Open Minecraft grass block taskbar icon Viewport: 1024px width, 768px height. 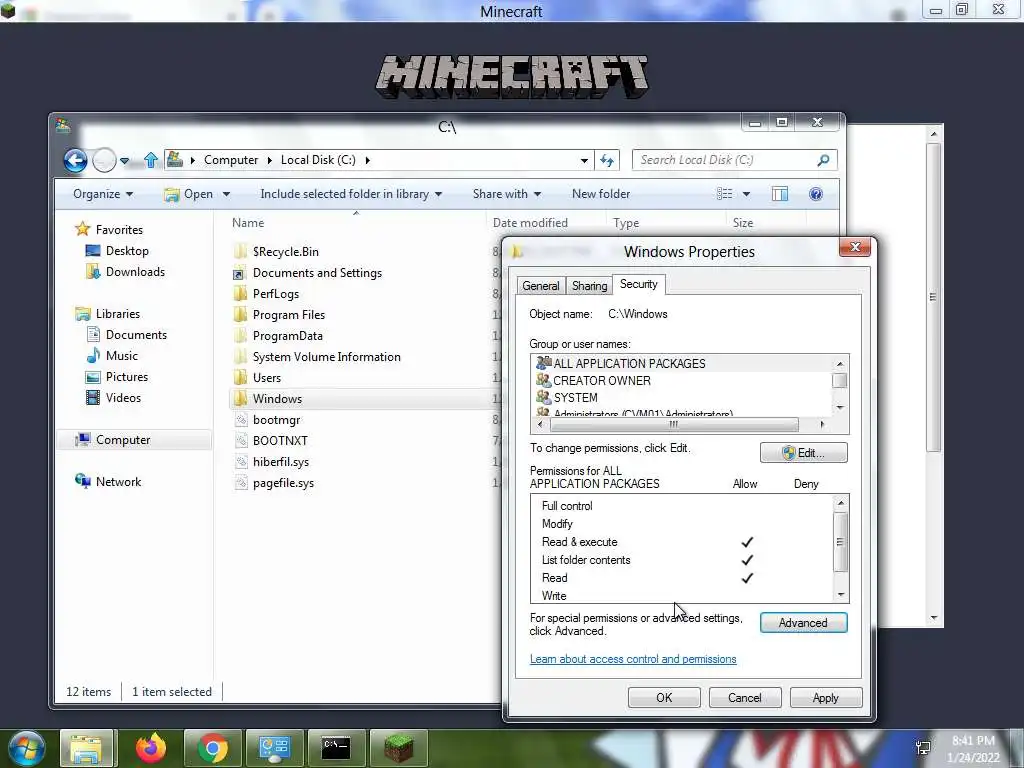pyautogui.click(x=398, y=748)
